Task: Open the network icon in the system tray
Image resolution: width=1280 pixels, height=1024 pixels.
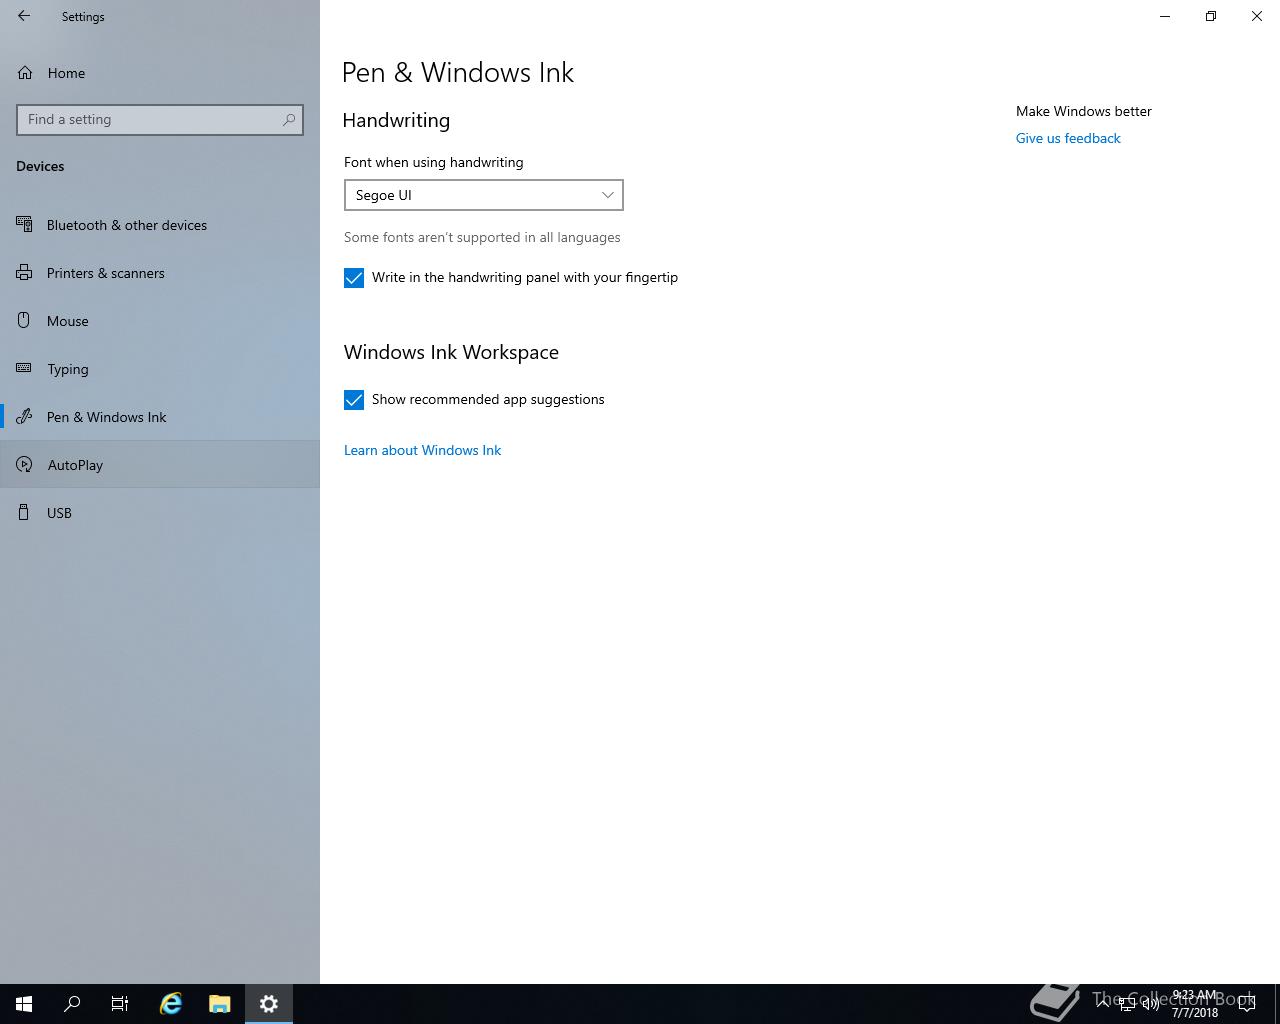Action: click(x=1127, y=1004)
